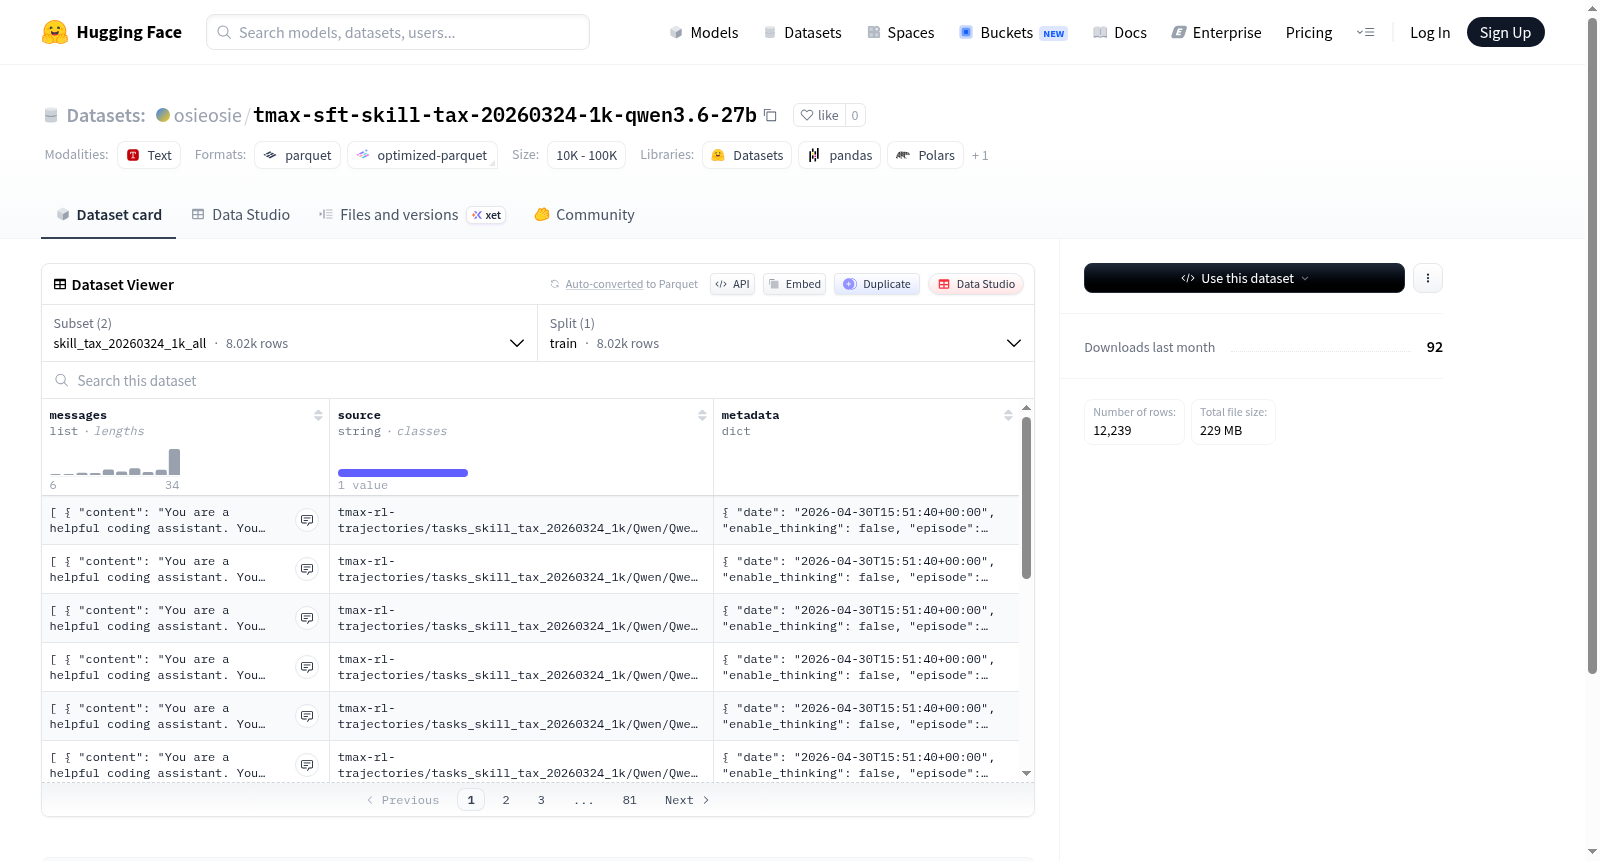Expand the Subset selector dropdown
The image size is (1600, 861).
pyautogui.click(x=289, y=333)
